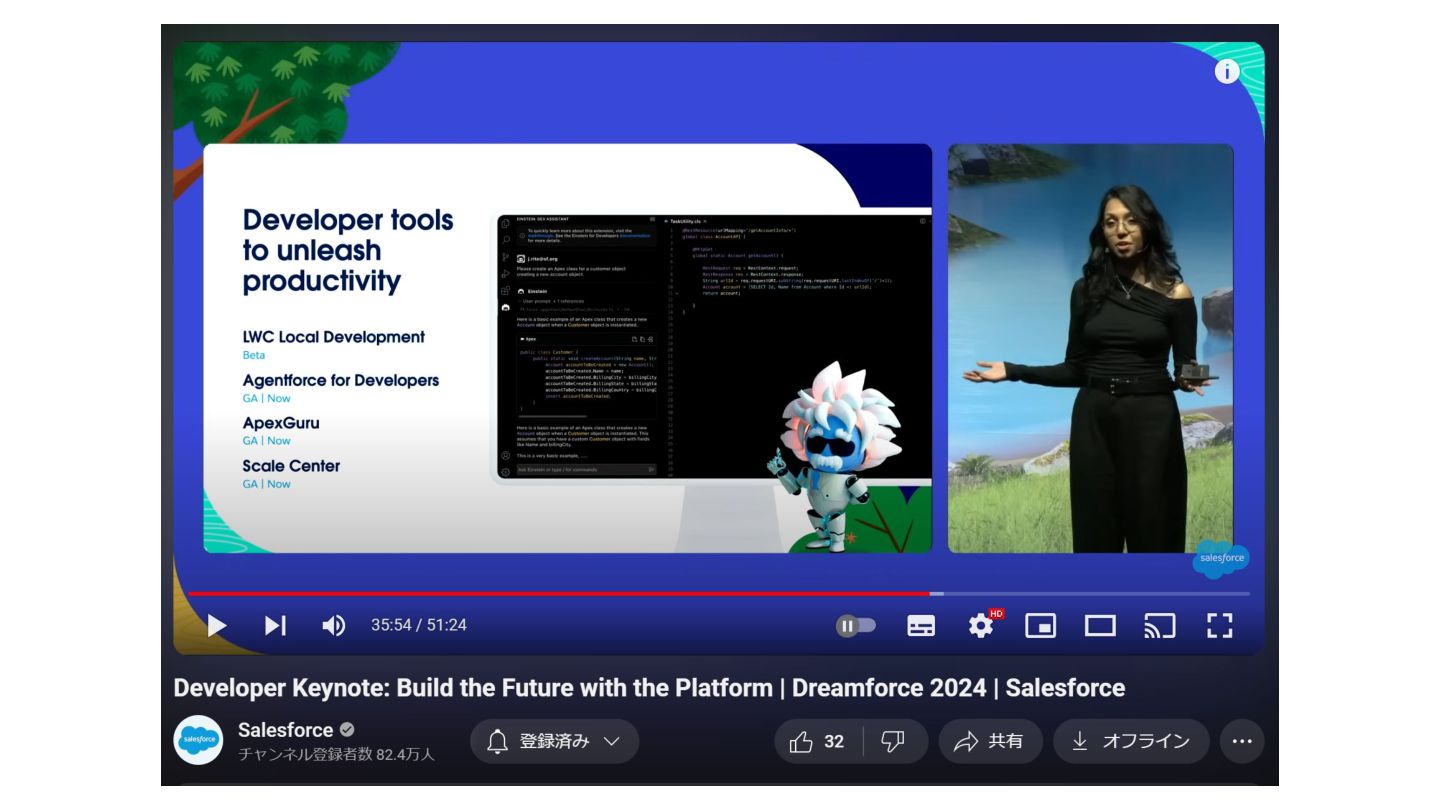Open the info card icon

pyautogui.click(x=1227, y=72)
